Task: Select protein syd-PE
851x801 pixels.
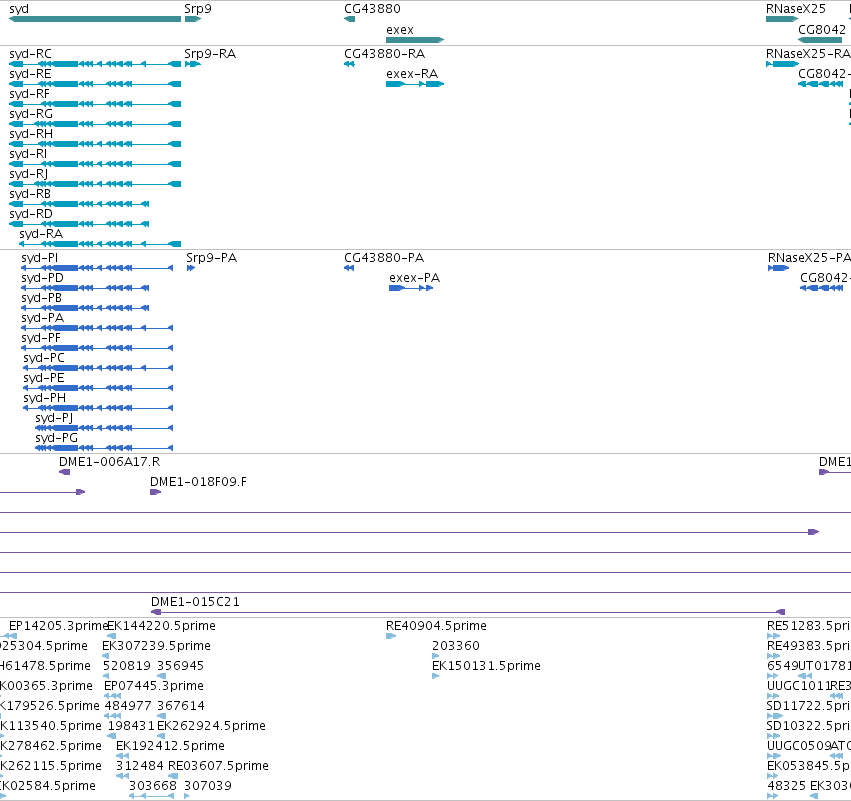Action: pyautogui.click(x=98, y=389)
